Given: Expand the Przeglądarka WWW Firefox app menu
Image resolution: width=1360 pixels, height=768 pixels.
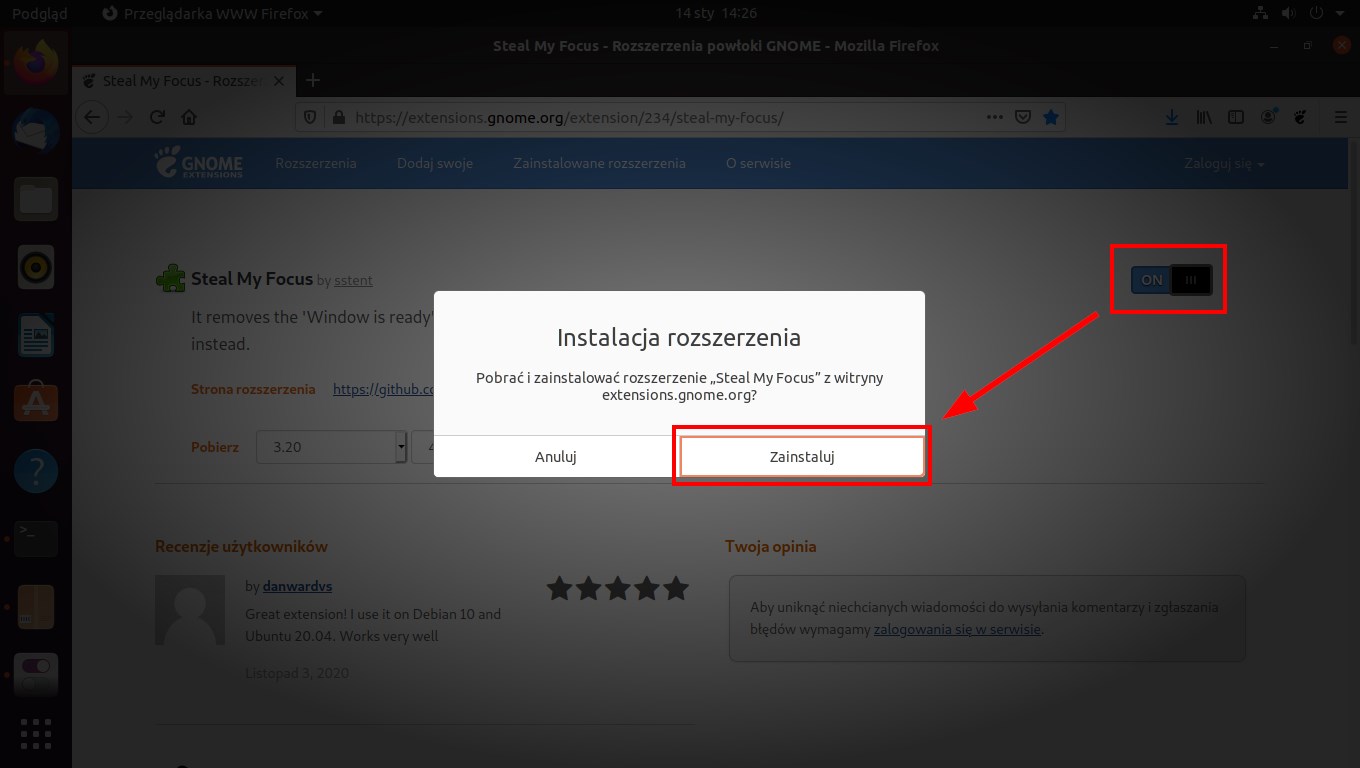Looking at the screenshot, I should click(x=213, y=13).
